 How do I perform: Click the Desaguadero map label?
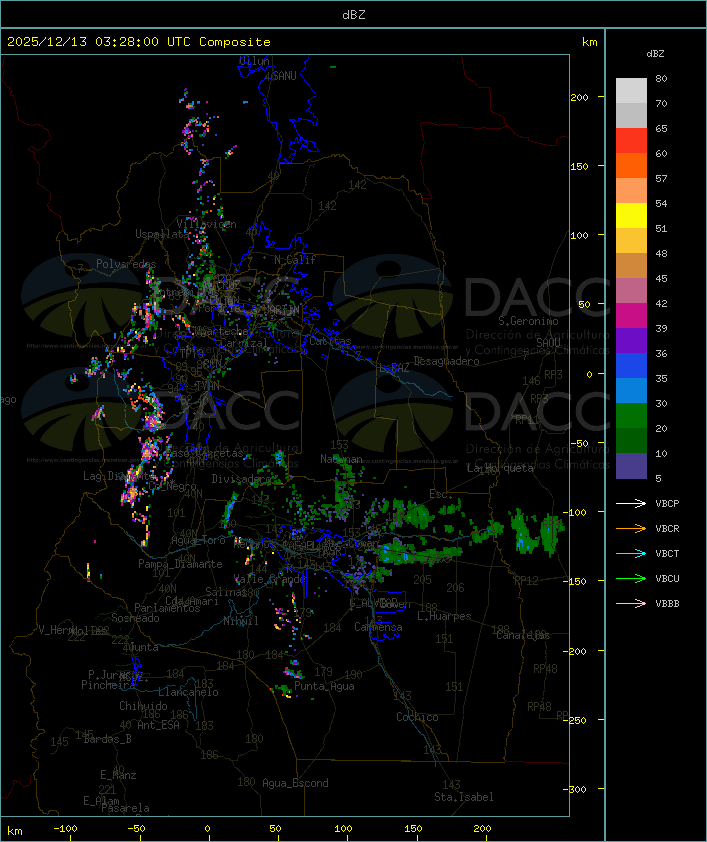point(447,361)
